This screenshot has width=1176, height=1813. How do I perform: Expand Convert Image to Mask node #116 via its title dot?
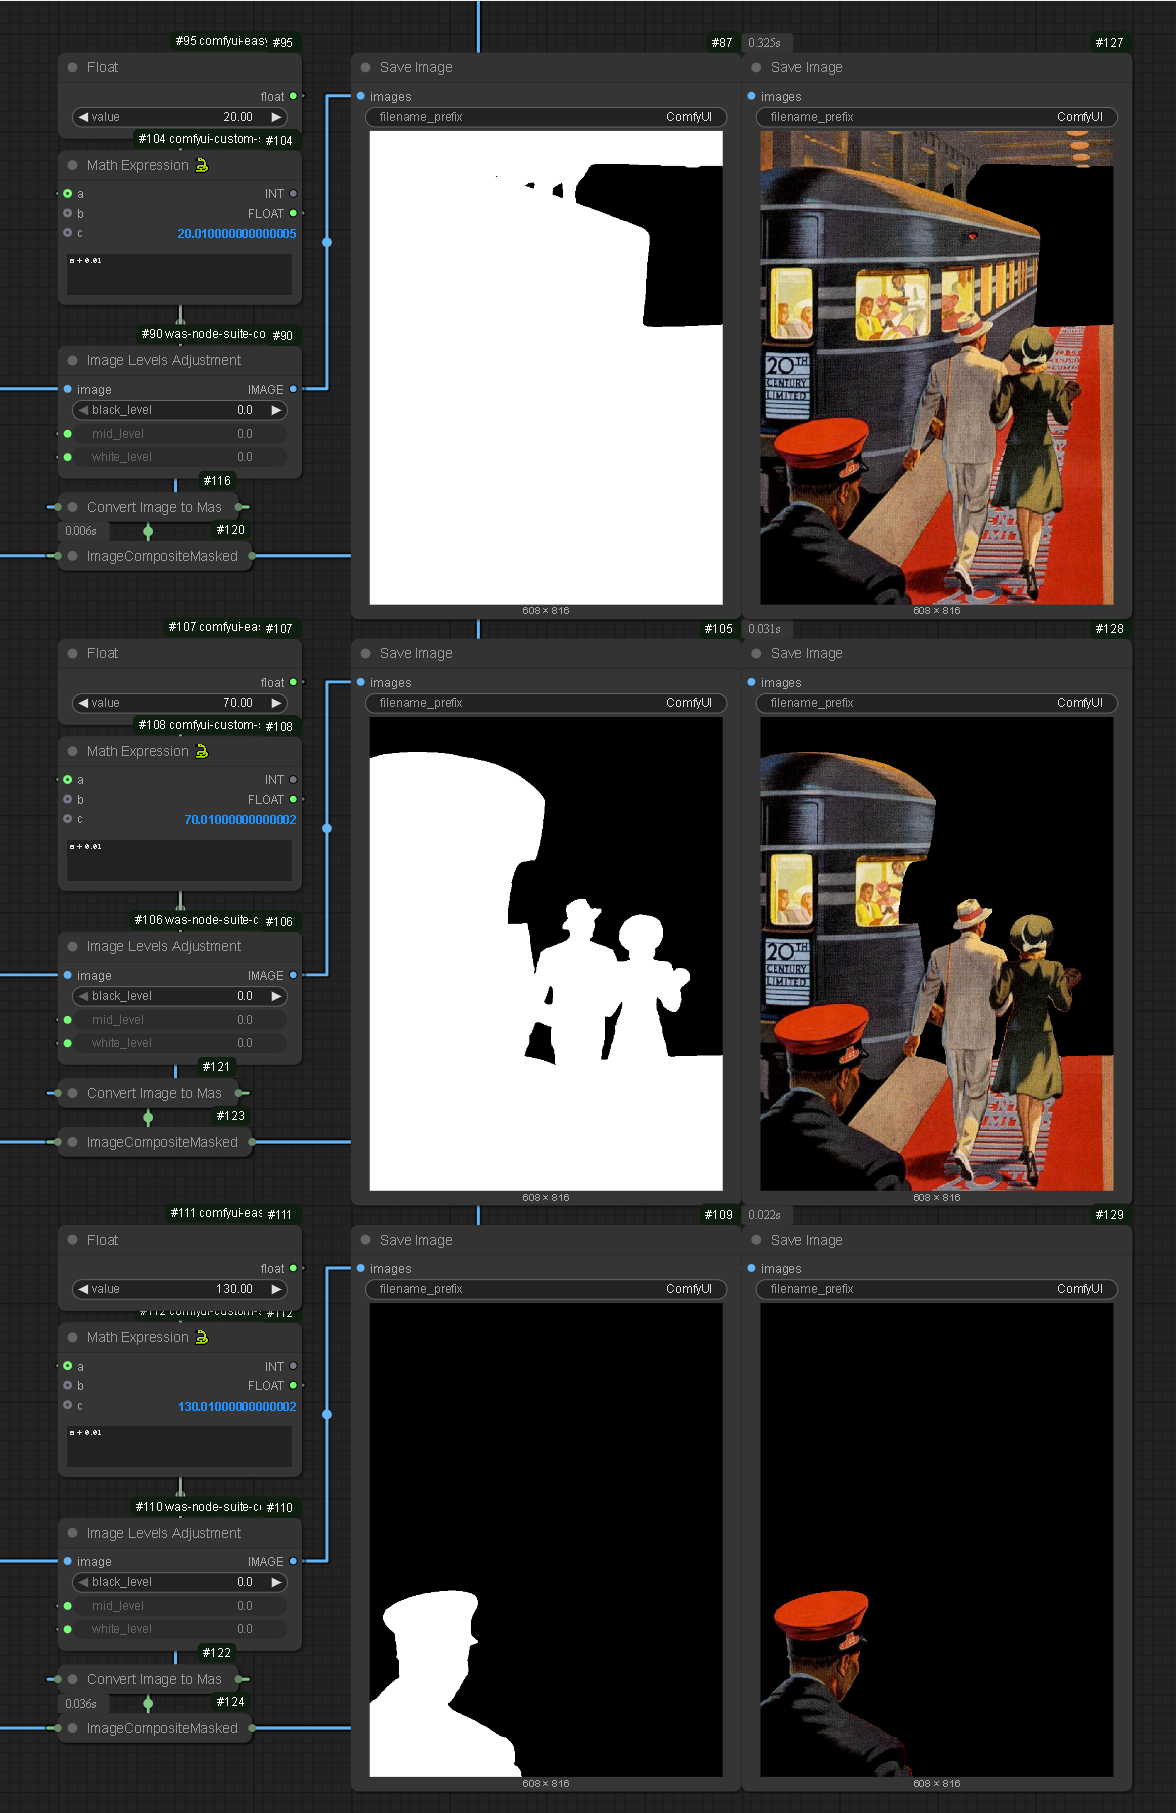point(73,507)
